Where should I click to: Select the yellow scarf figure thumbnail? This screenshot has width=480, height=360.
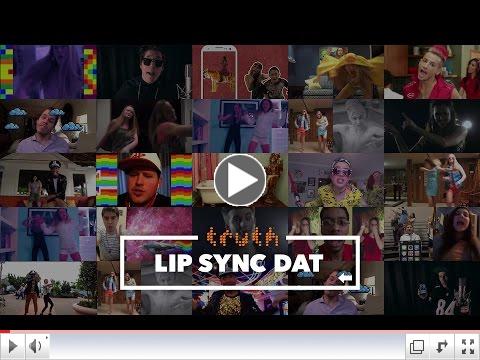336,72
